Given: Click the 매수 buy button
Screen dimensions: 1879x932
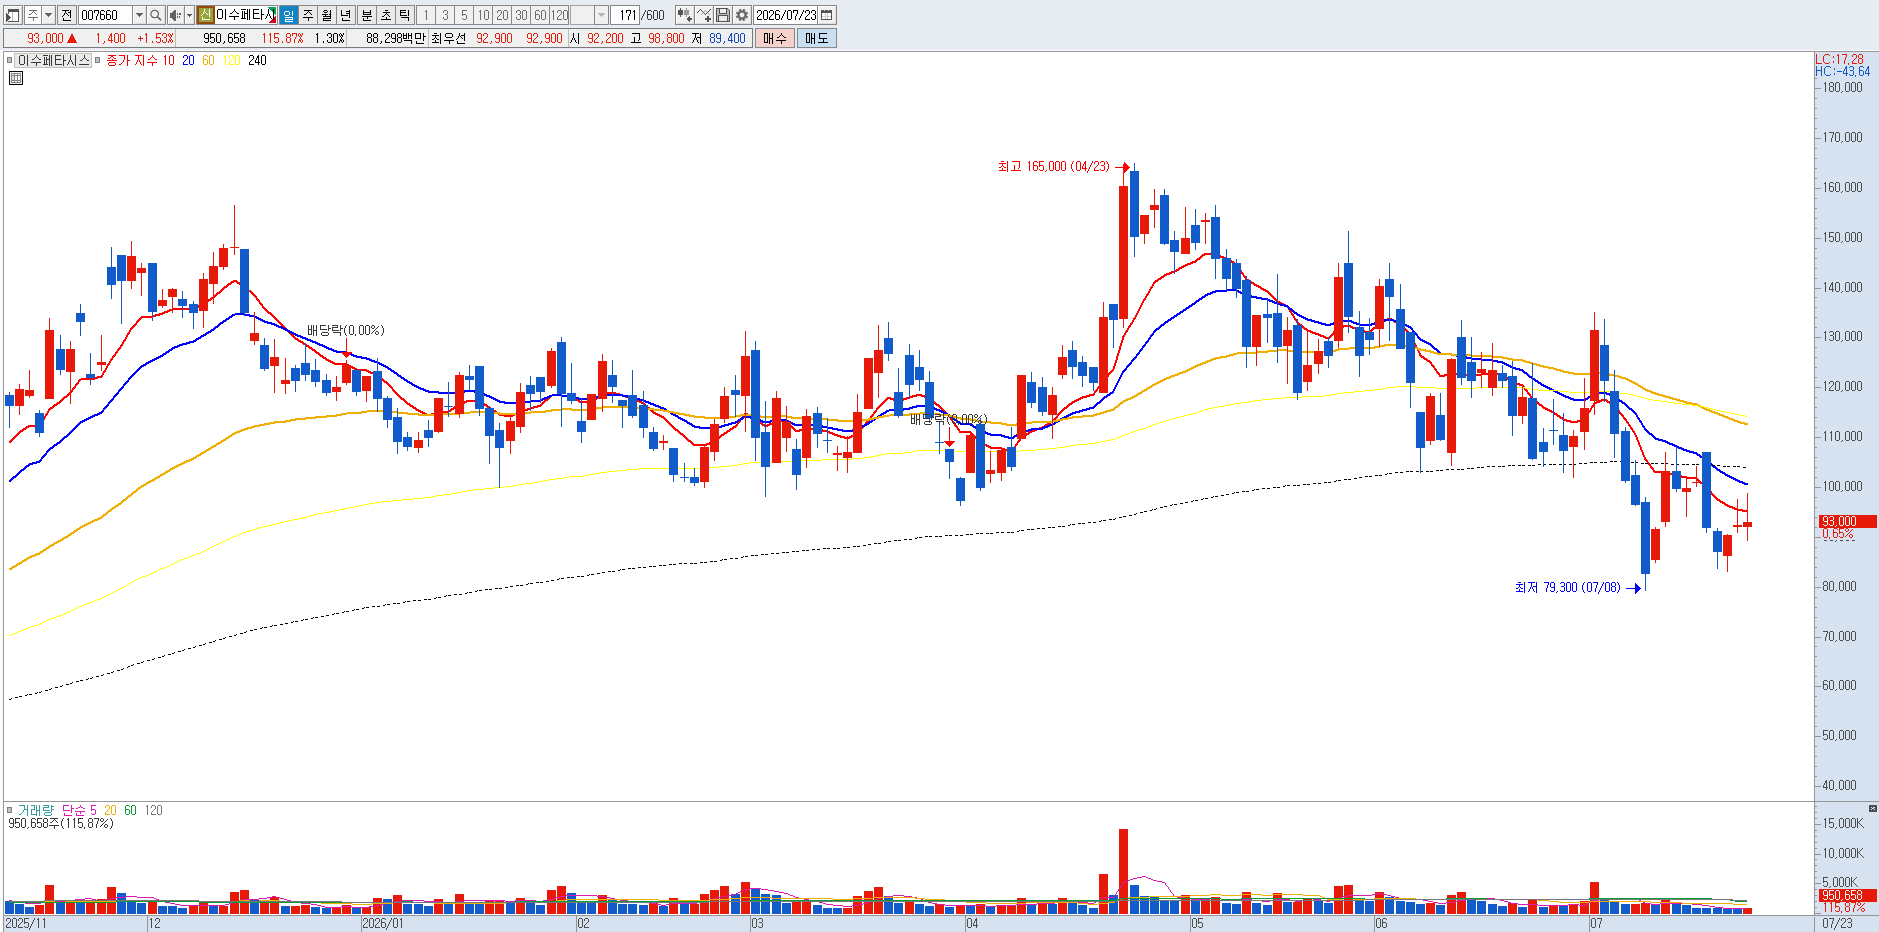Looking at the screenshot, I should pyautogui.click(x=774, y=38).
